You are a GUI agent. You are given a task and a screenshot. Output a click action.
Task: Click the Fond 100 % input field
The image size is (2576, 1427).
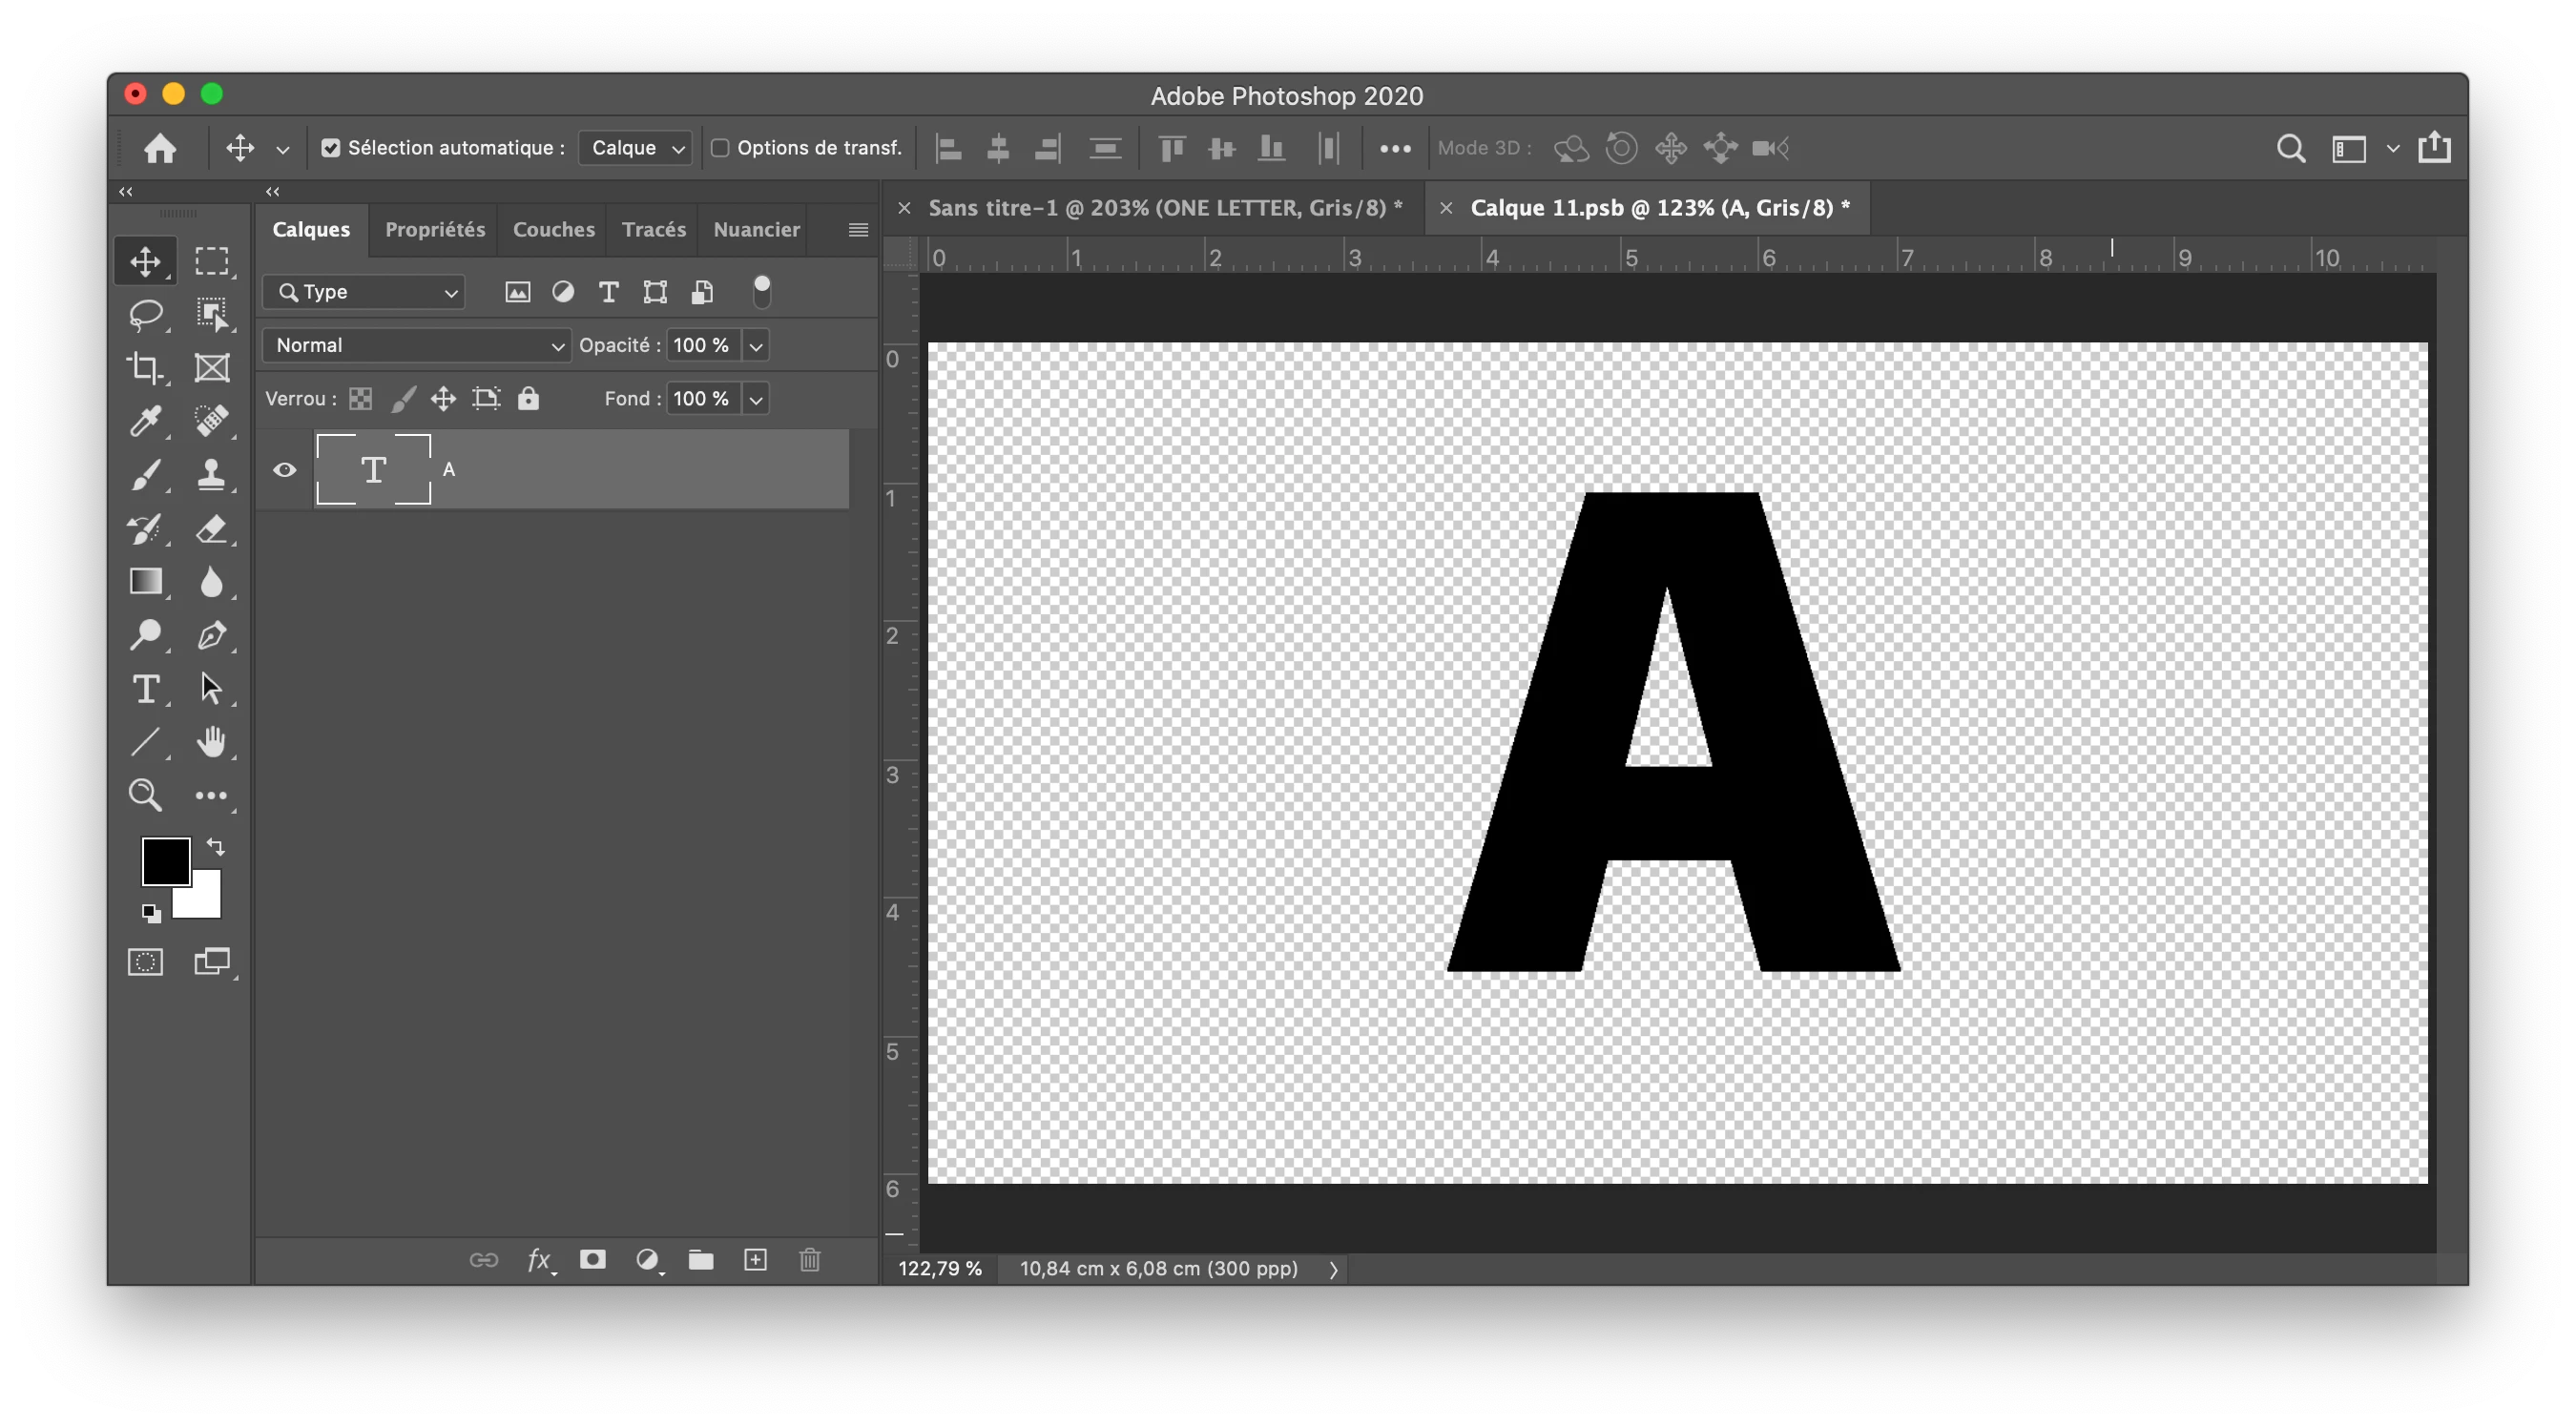[702, 399]
